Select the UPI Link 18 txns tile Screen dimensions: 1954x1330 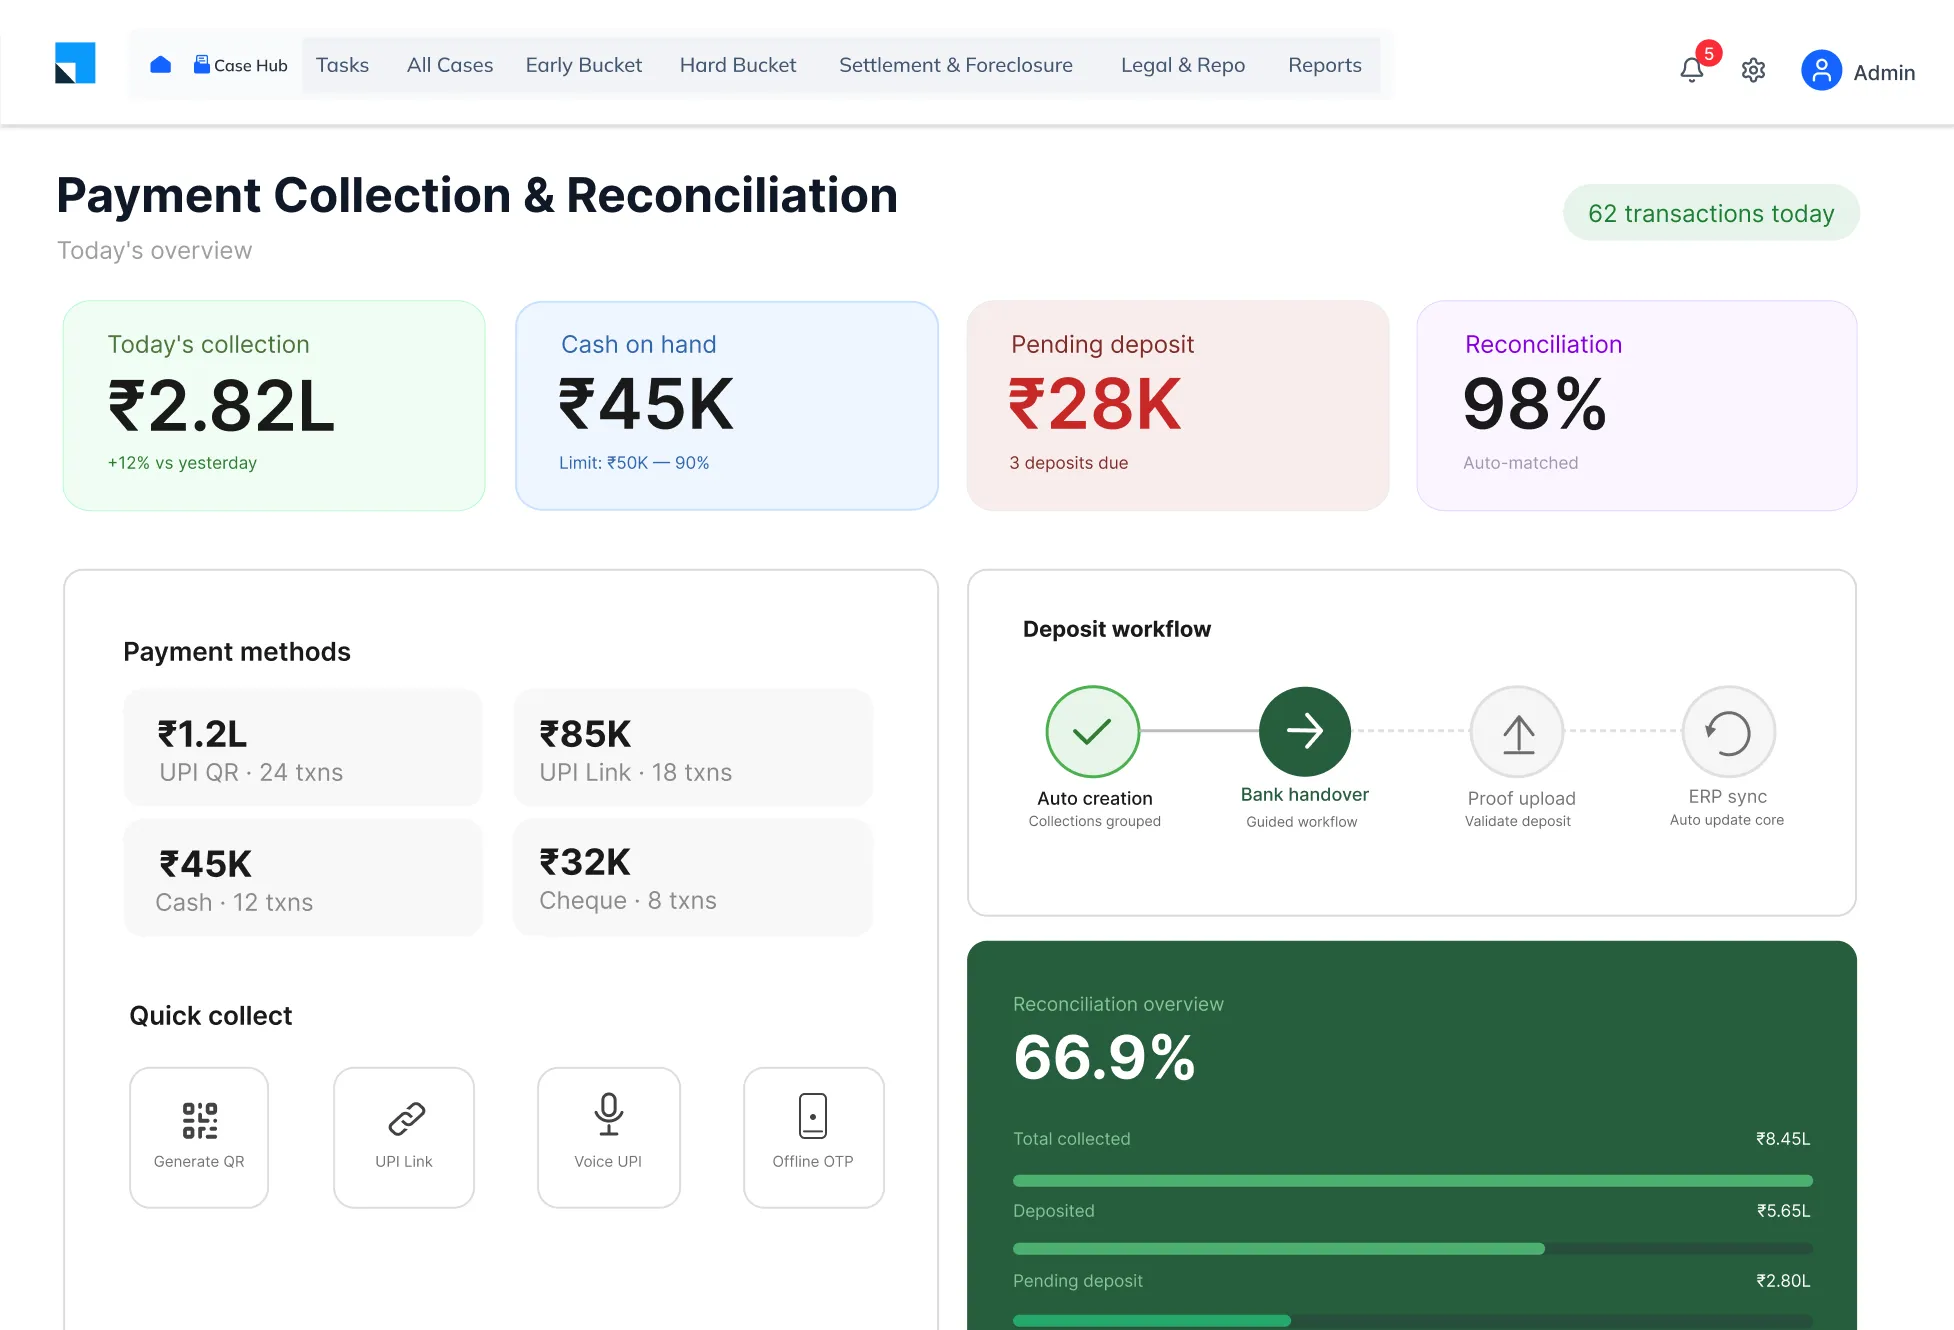(693, 748)
